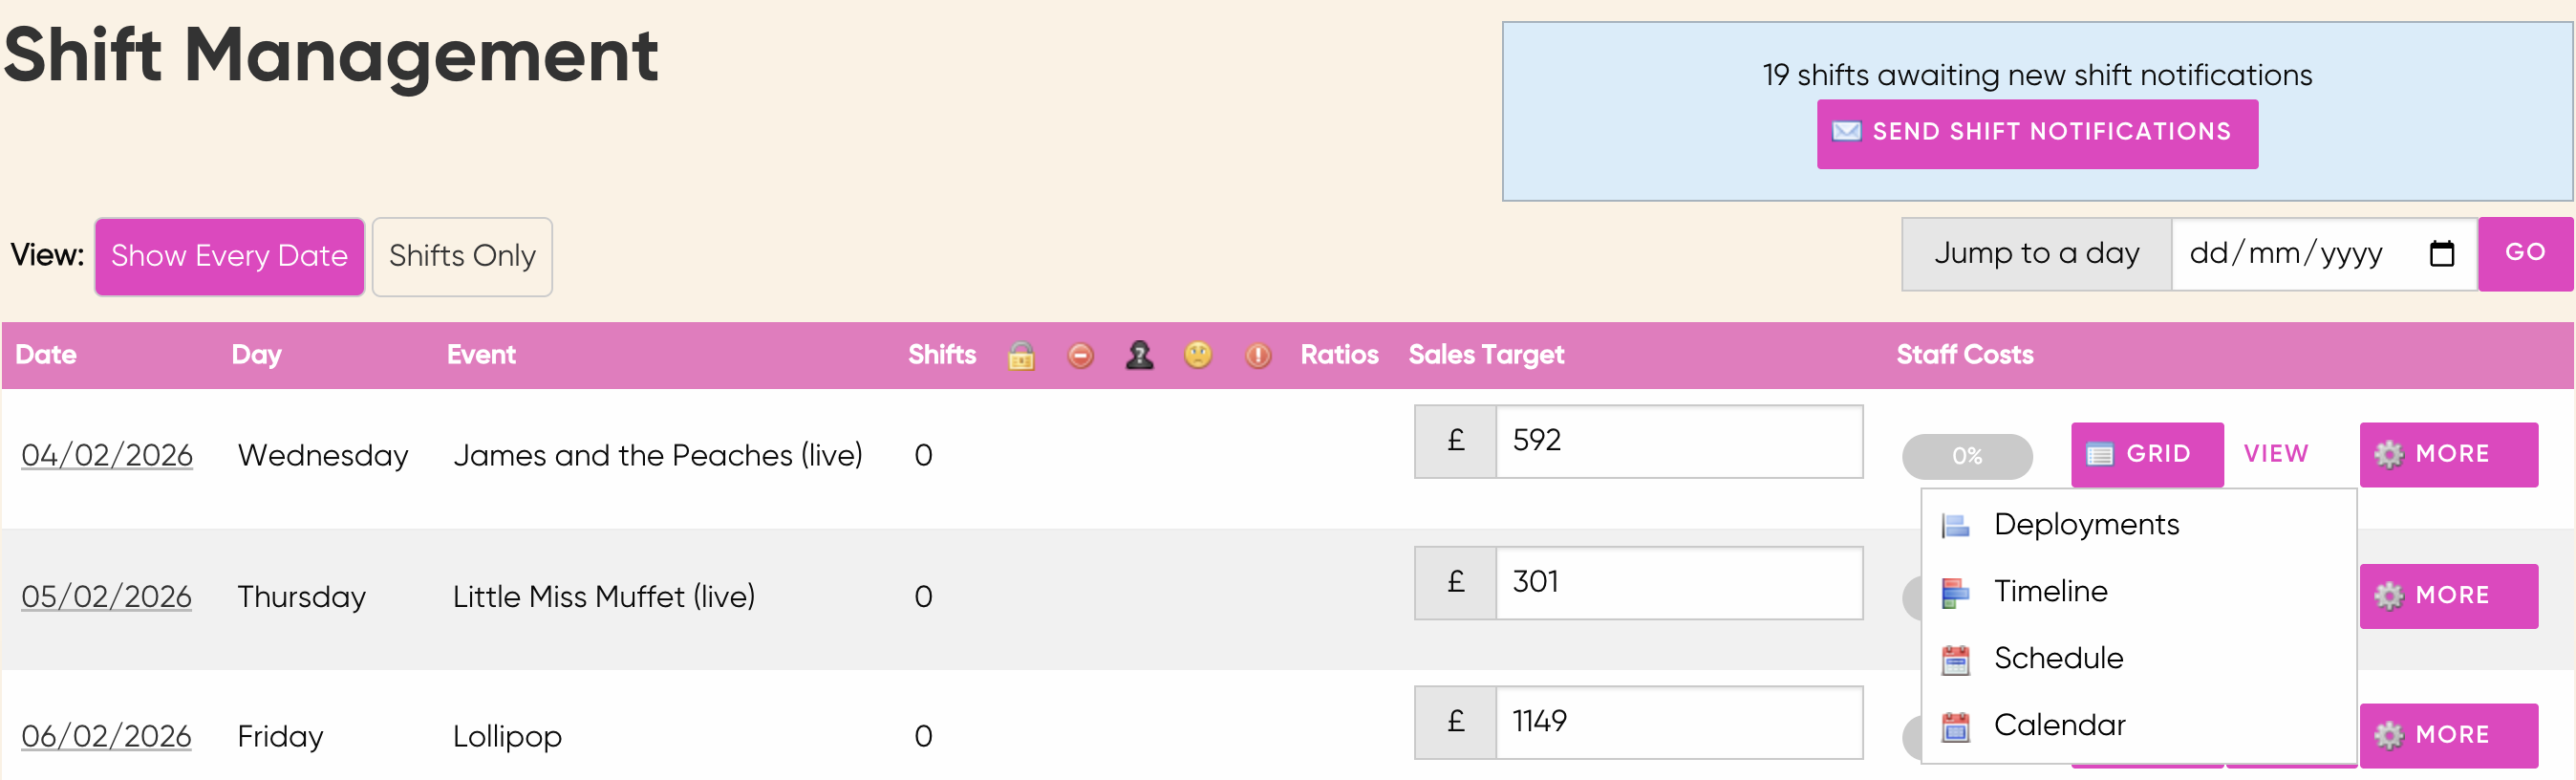Click the 592 sales target field
This screenshot has height=780, width=2576.
(x=1678, y=441)
